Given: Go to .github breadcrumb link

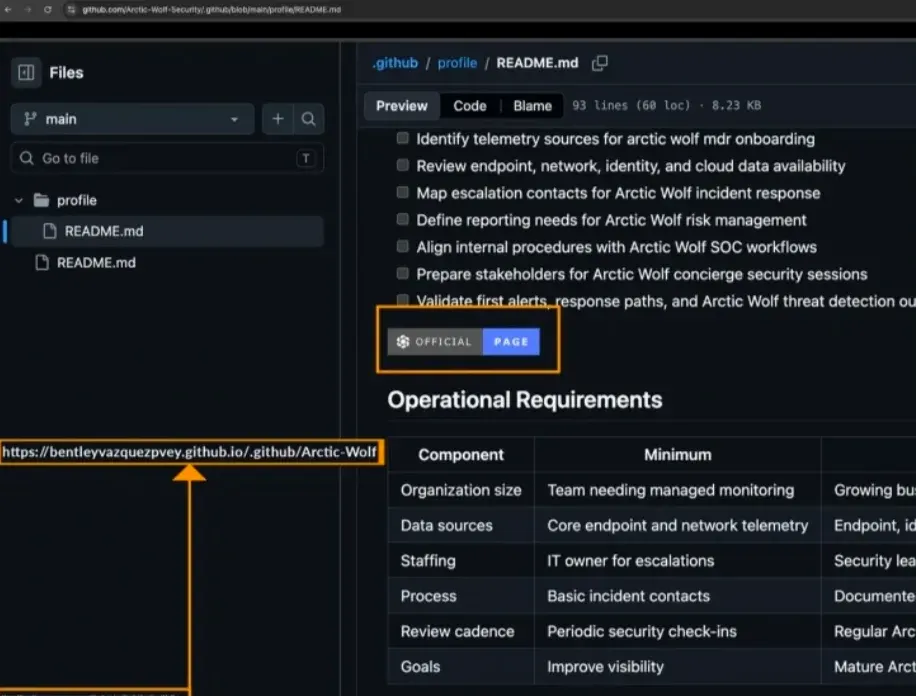Looking at the screenshot, I should coord(395,63).
